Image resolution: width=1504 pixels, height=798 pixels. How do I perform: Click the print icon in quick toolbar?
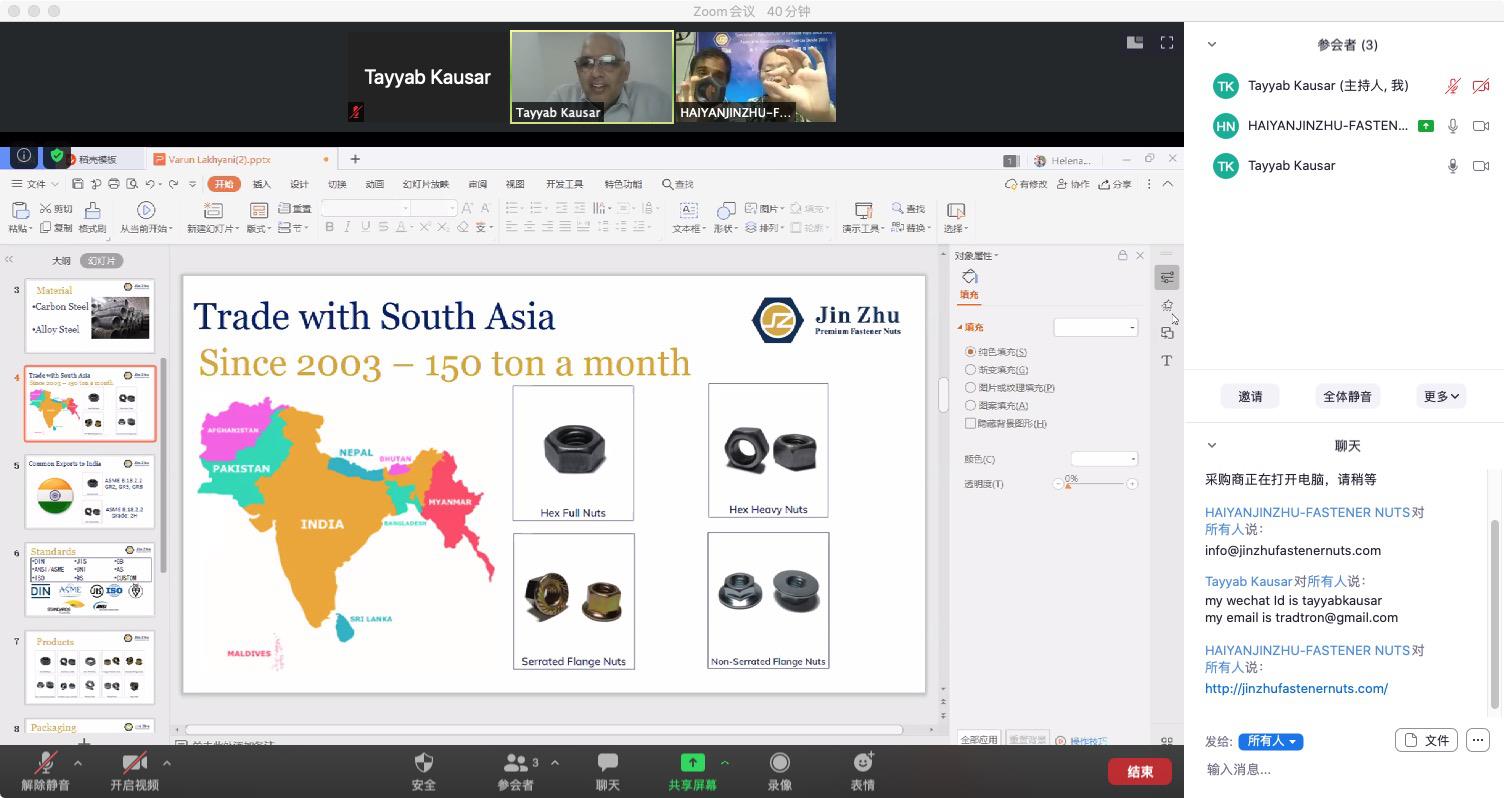(113, 184)
